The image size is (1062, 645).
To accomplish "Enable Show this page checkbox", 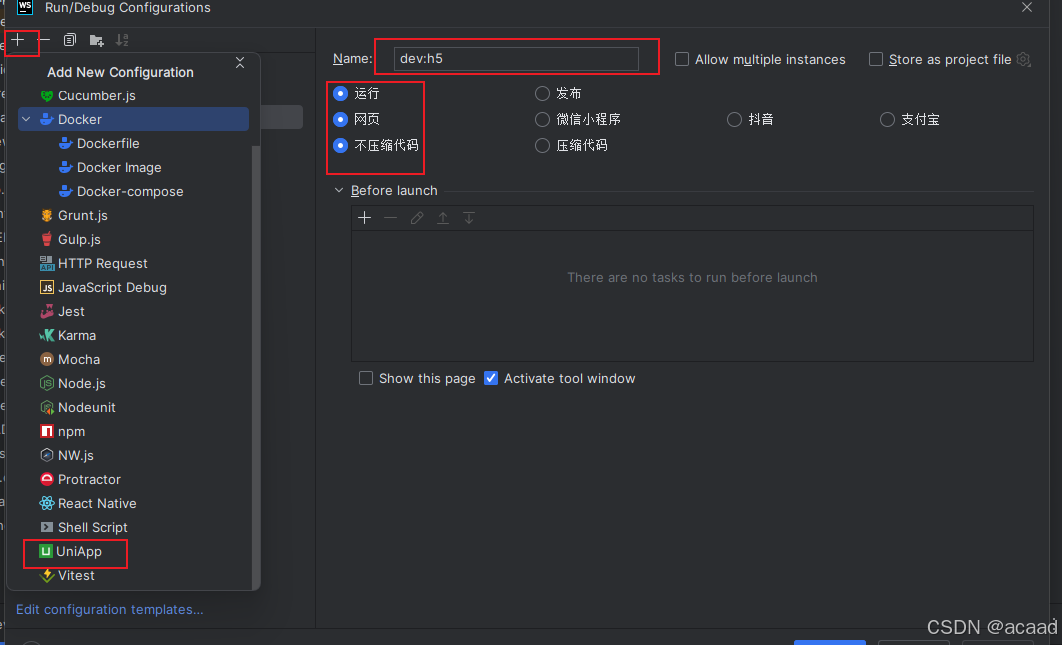I will pos(366,378).
